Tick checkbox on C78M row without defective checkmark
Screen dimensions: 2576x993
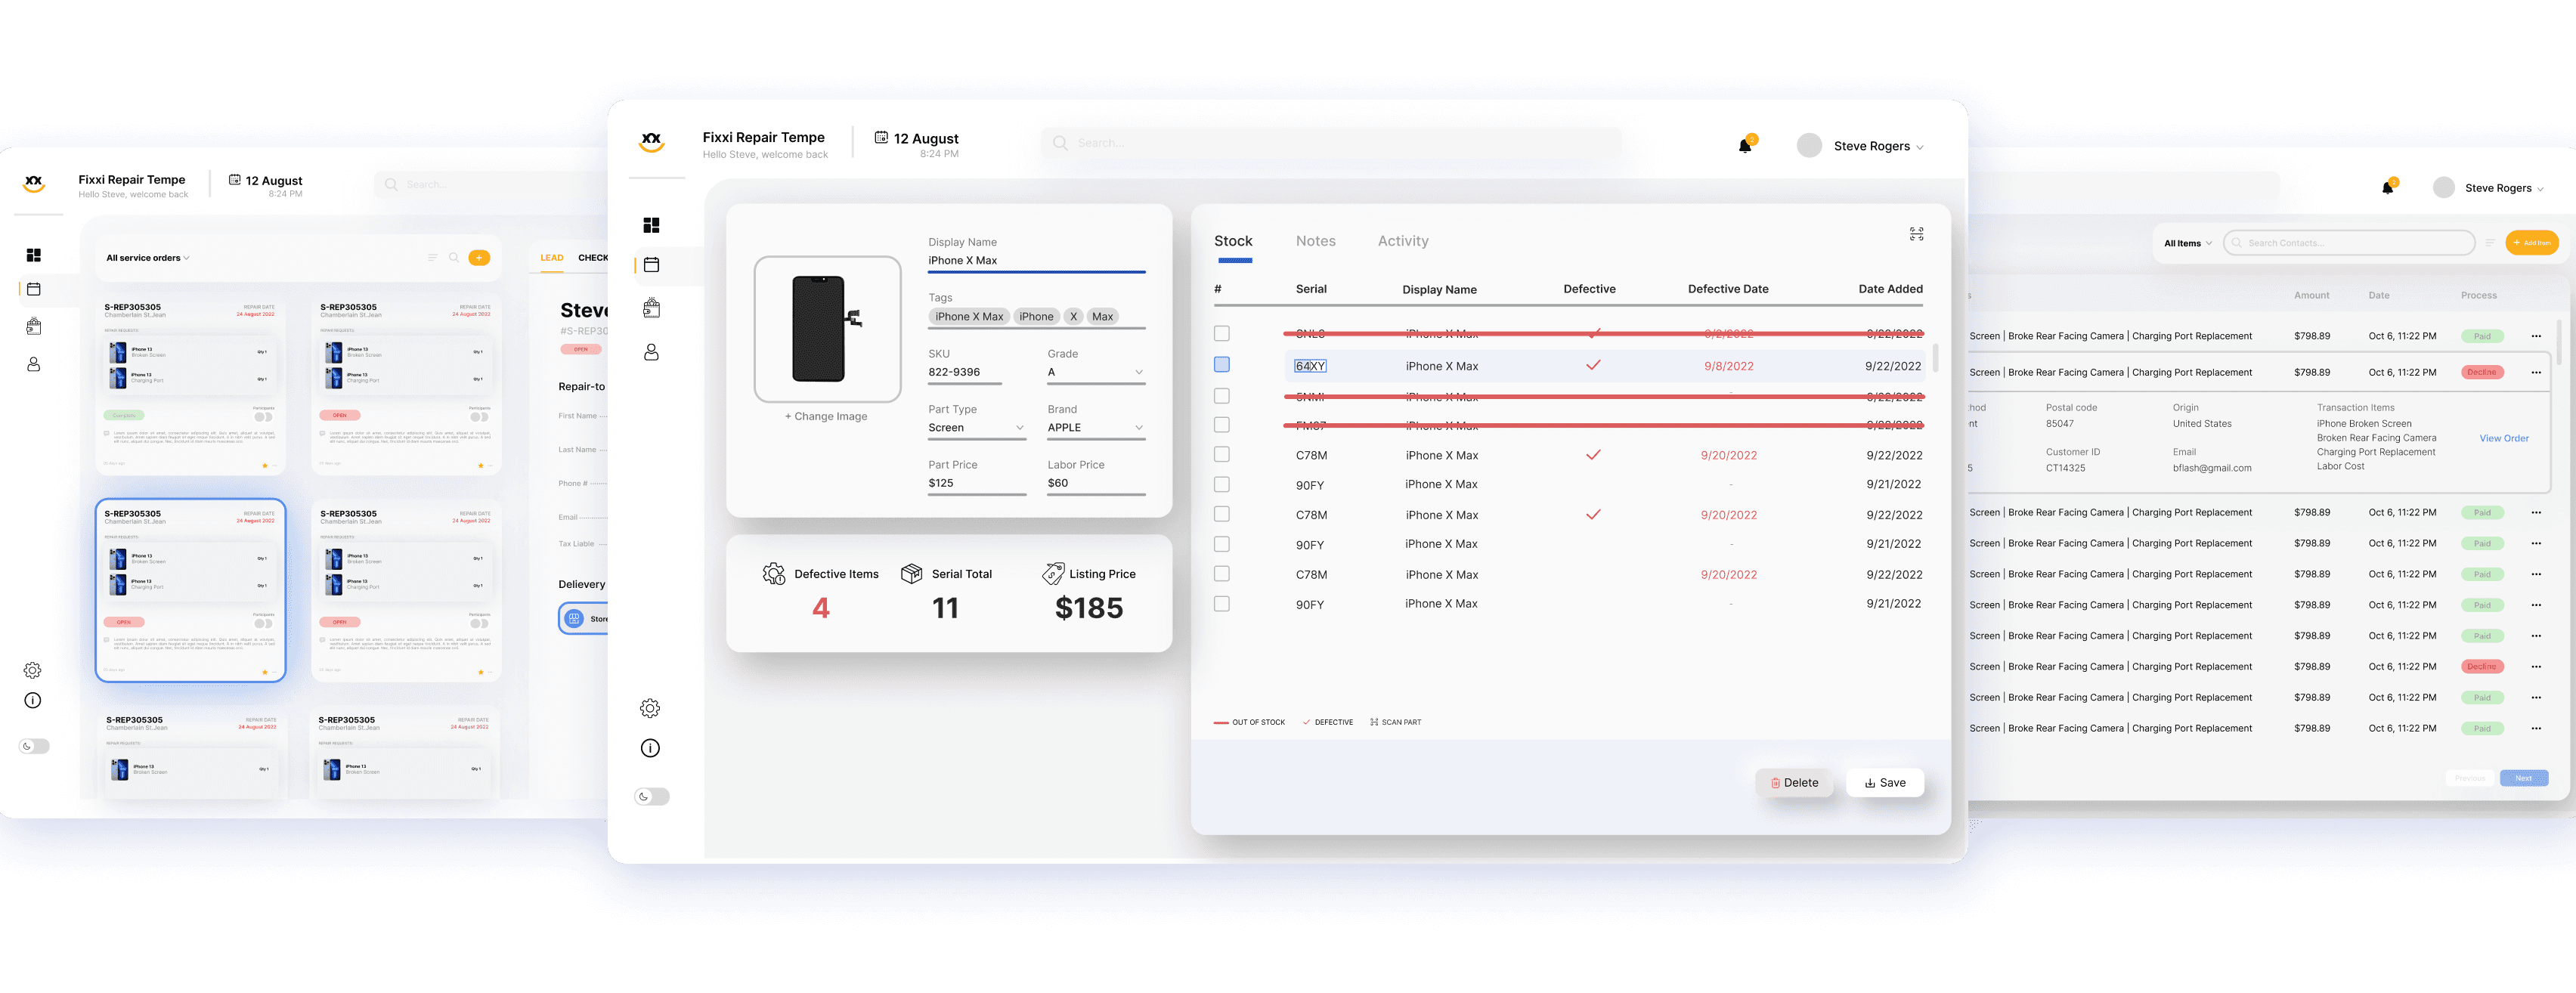1221,574
